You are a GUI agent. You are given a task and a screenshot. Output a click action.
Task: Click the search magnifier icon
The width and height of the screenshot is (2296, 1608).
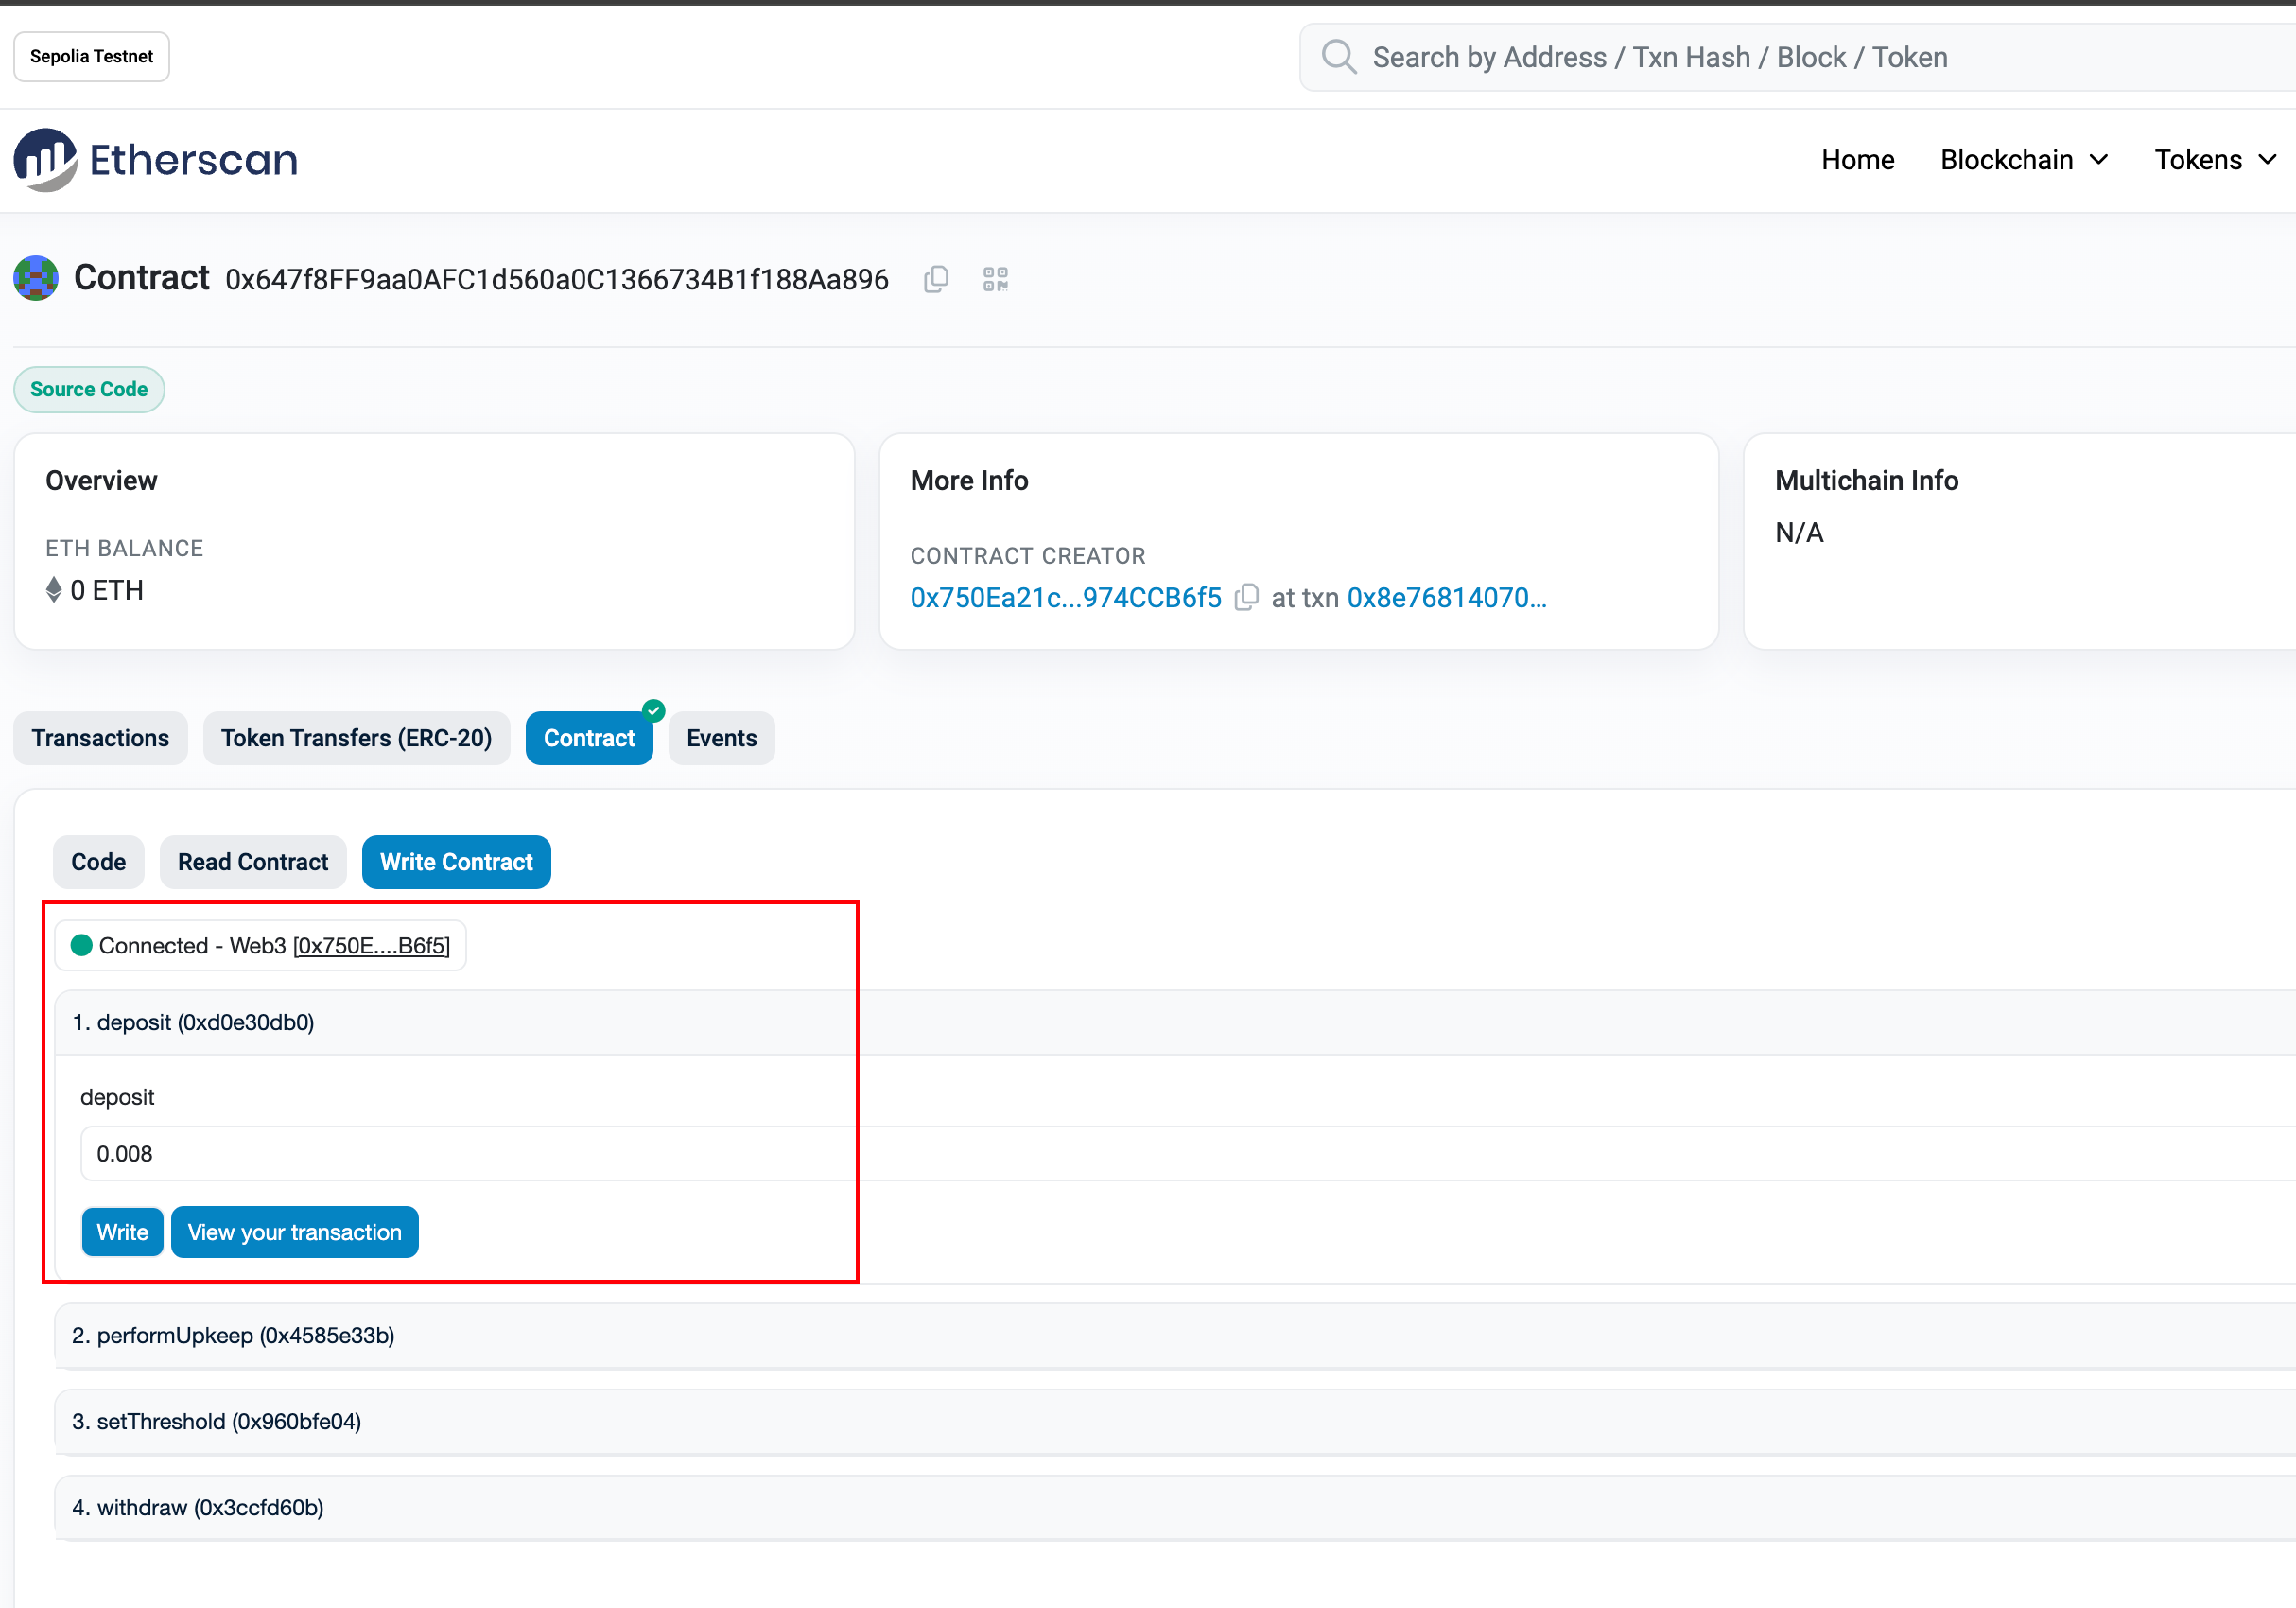point(1339,57)
